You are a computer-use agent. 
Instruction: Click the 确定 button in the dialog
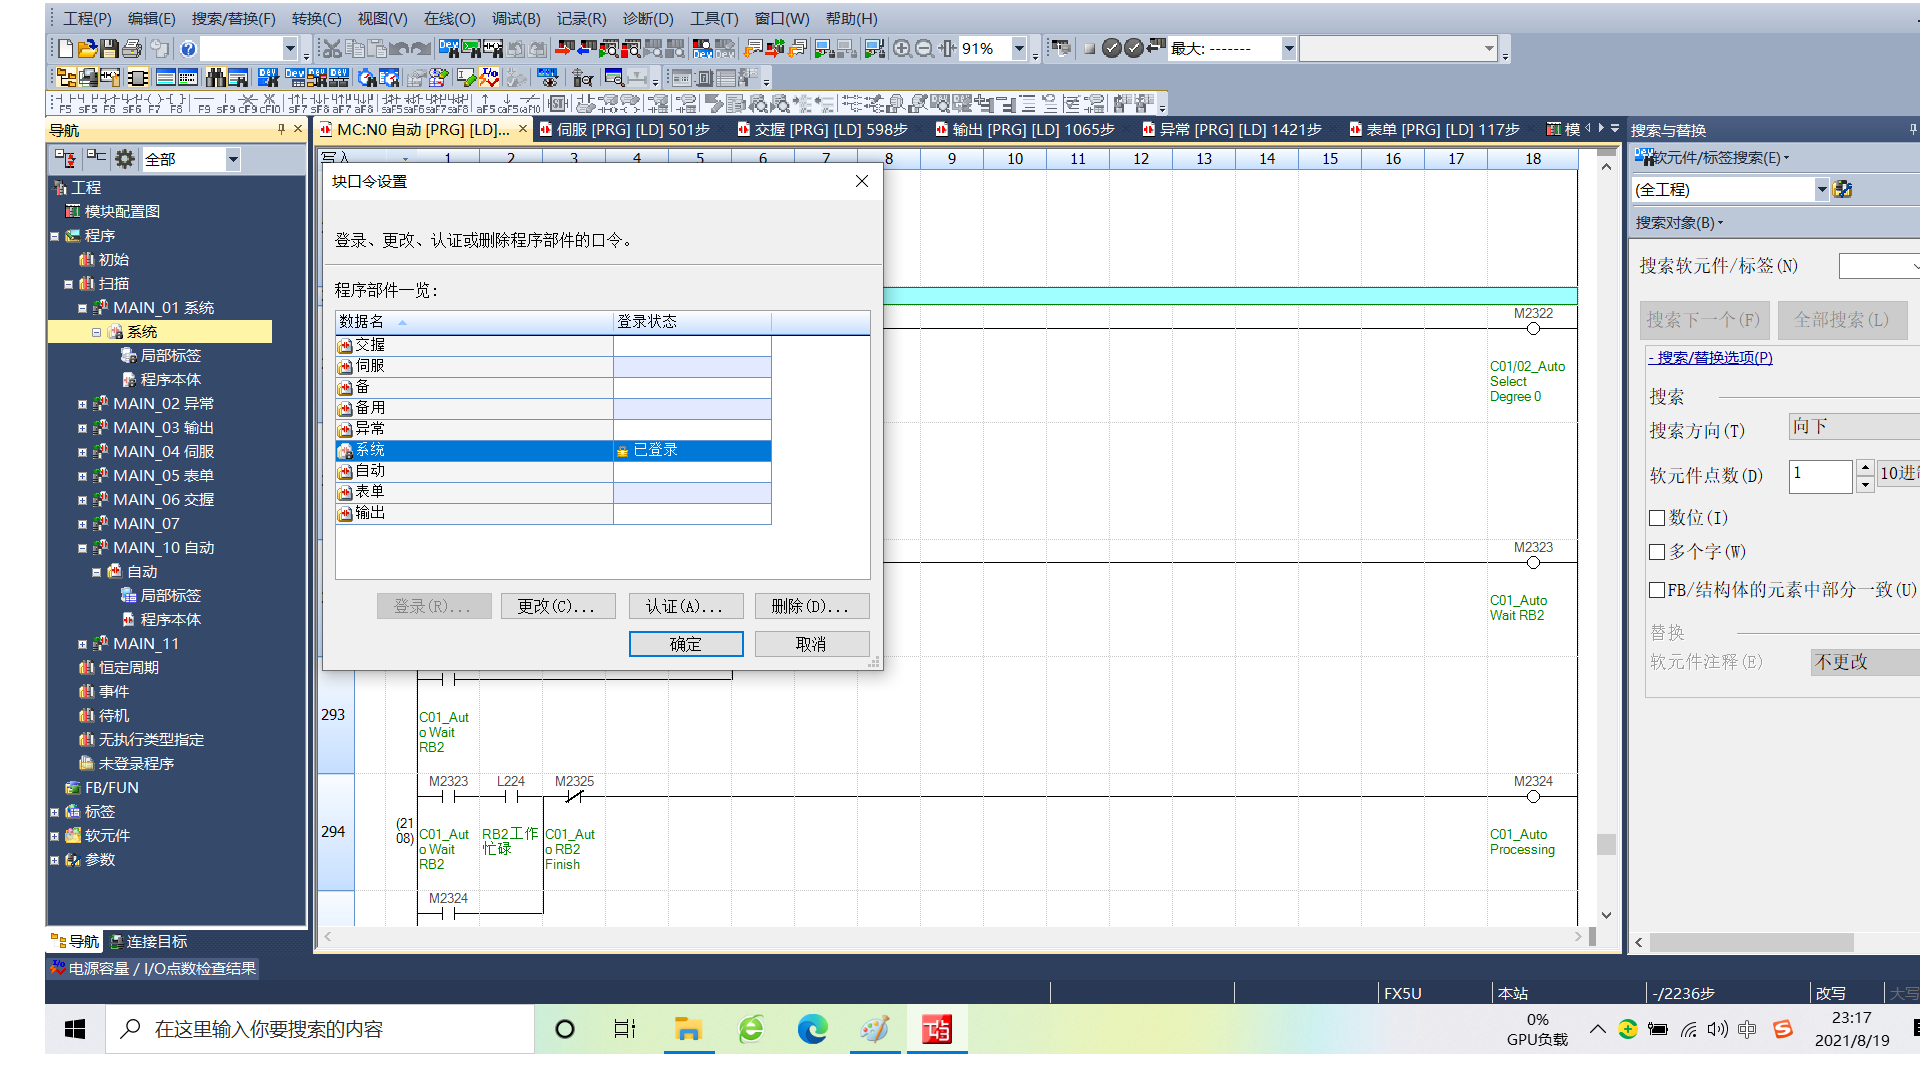point(685,644)
